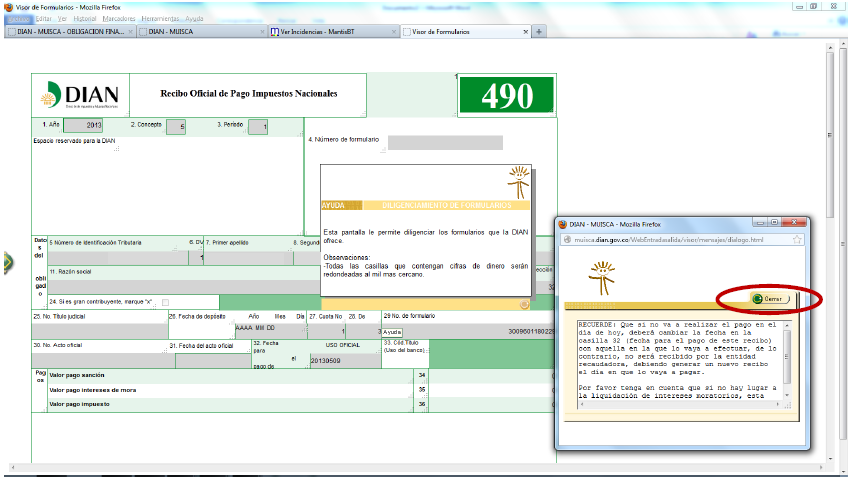Viewport: 852px width, 481px height.
Task: Close the Ver Incidencias - MantisBT tab
Action: point(394,32)
